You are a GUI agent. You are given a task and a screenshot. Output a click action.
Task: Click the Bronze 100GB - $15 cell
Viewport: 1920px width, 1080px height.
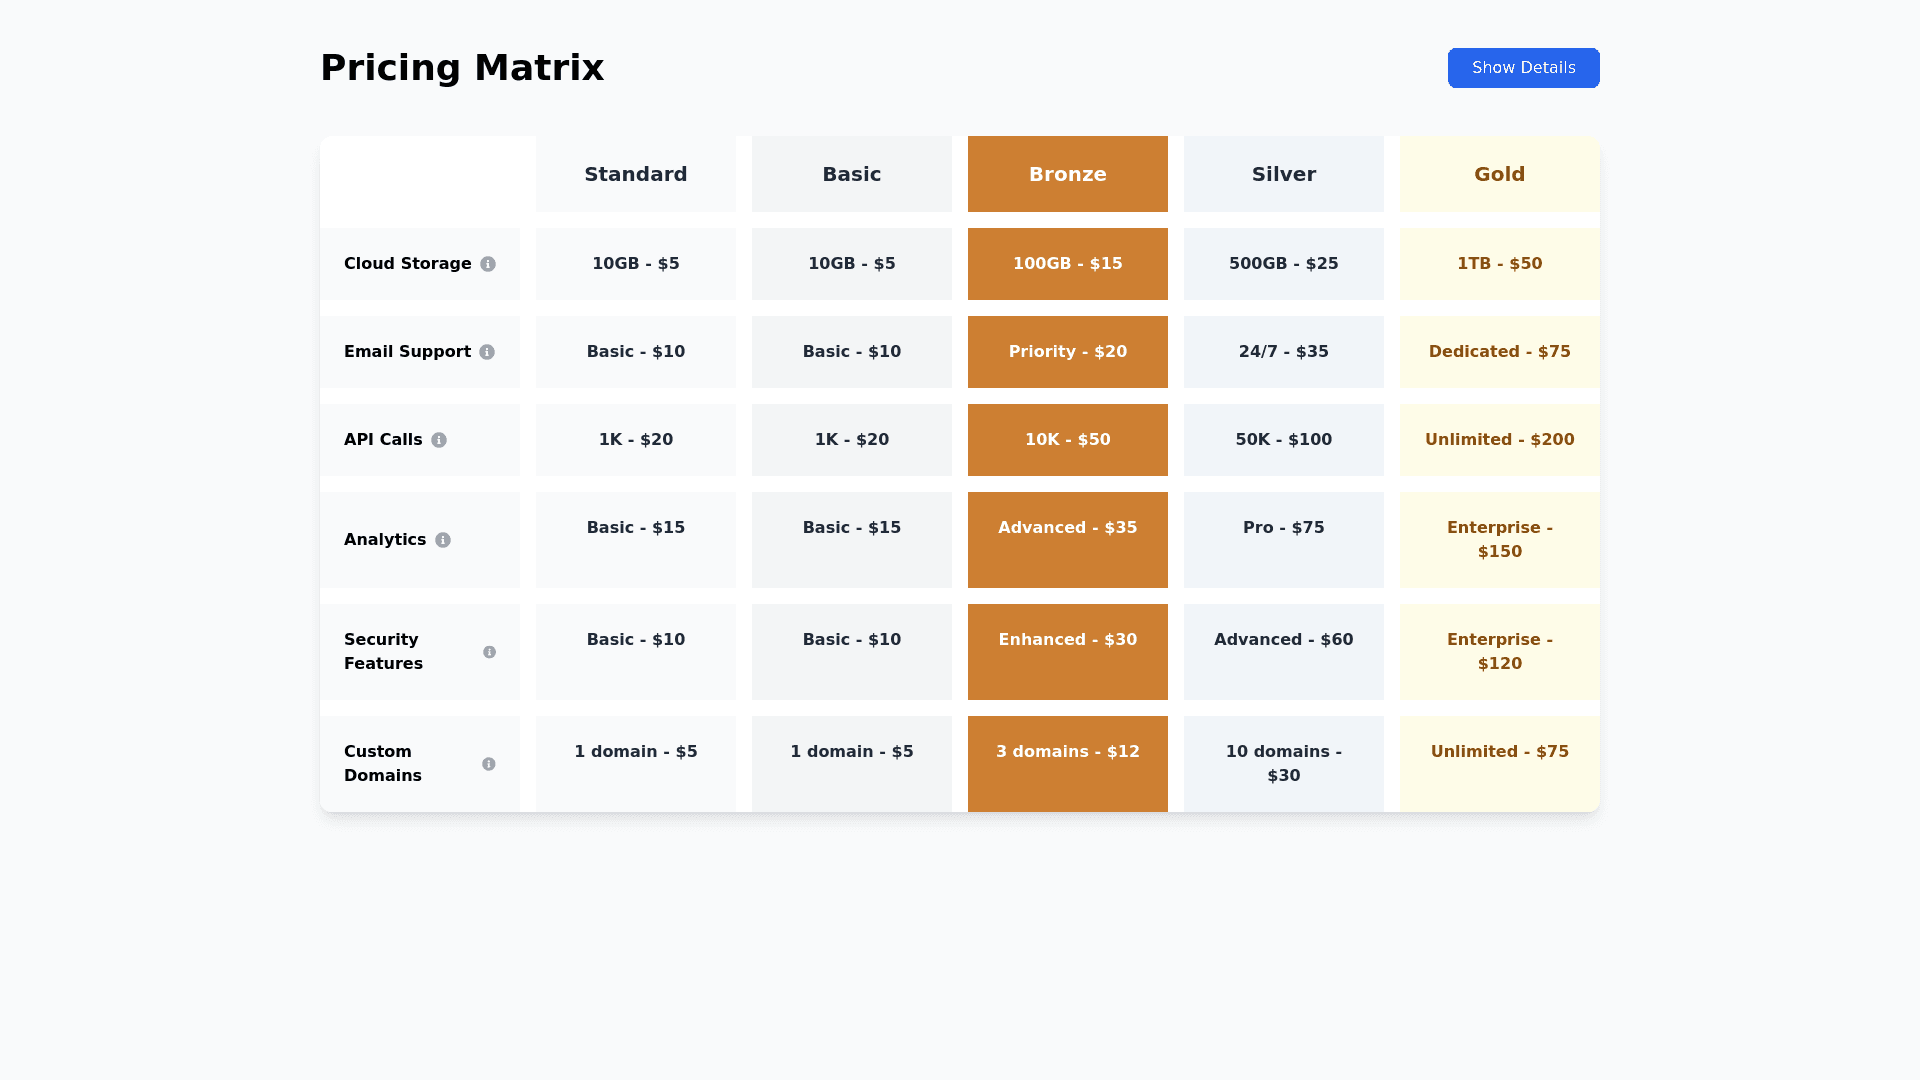(1067, 264)
